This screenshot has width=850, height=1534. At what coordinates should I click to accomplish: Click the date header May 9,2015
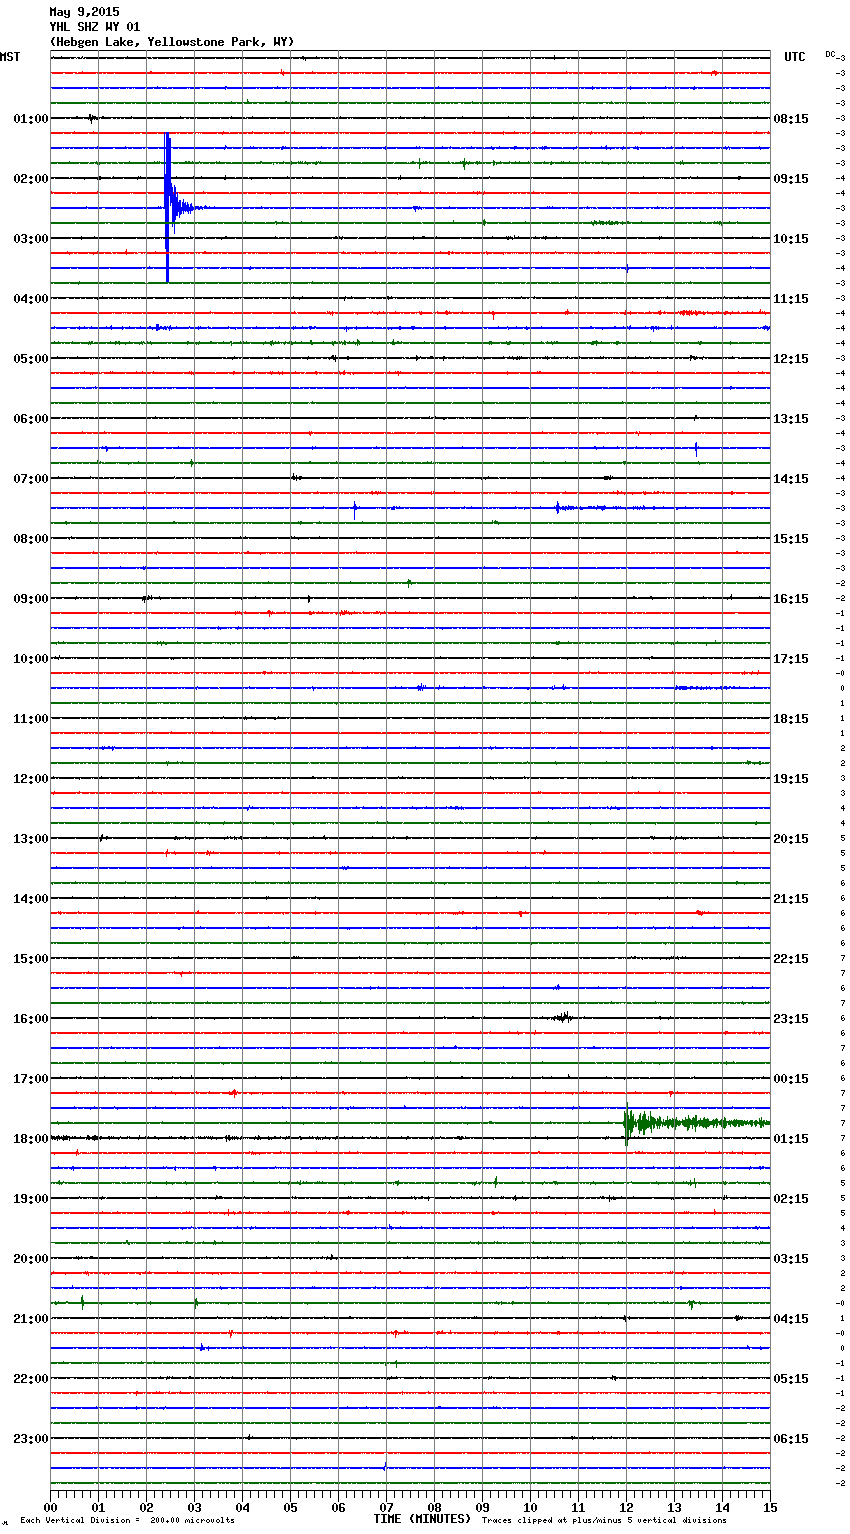pyautogui.click(x=84, y=12)
